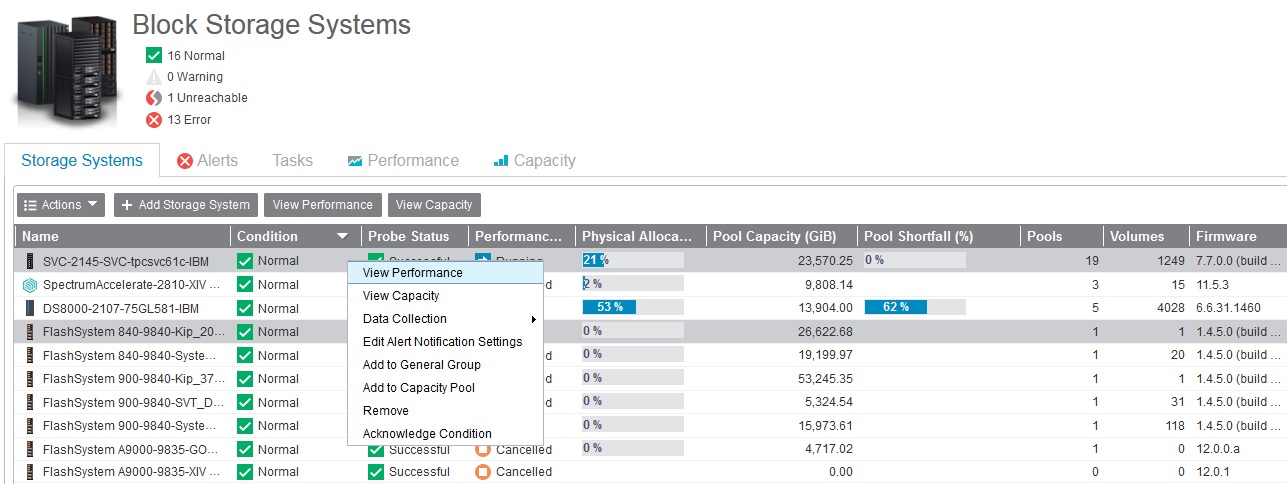Click the volumes count 4028
Image resolution: width=1287 pixels, height=484 pixels.
tap(1170, 308)
